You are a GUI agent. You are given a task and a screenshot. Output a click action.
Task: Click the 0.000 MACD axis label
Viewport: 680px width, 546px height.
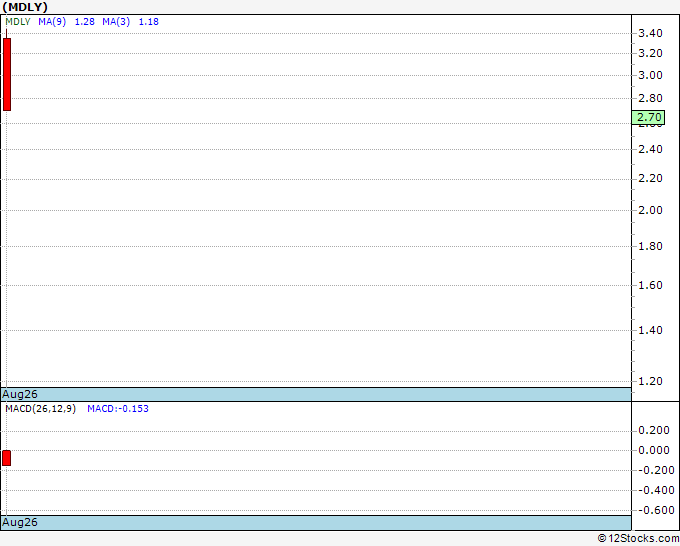tap(654, 450)
